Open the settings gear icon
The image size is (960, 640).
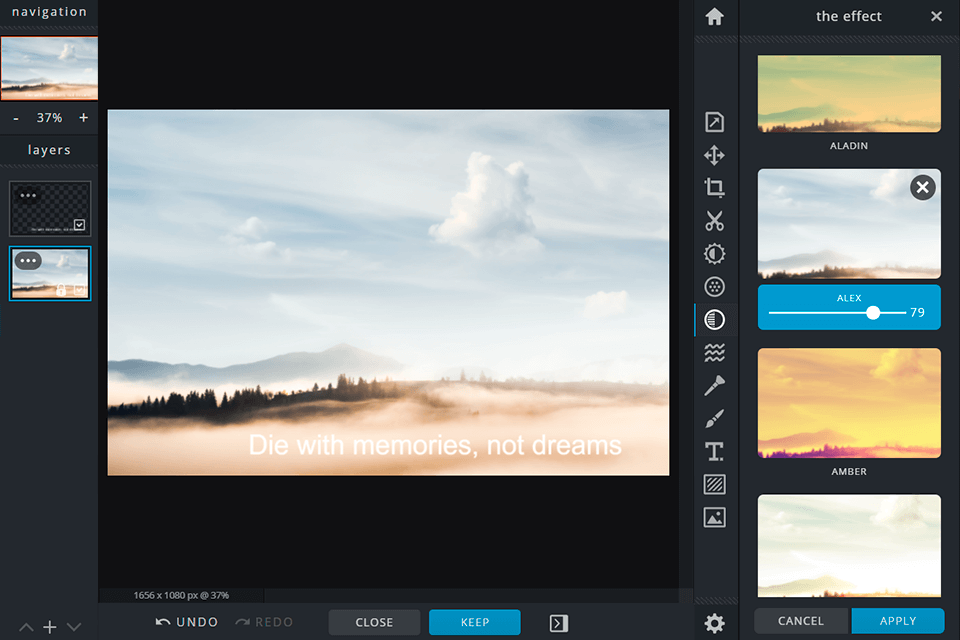[714, 623]
